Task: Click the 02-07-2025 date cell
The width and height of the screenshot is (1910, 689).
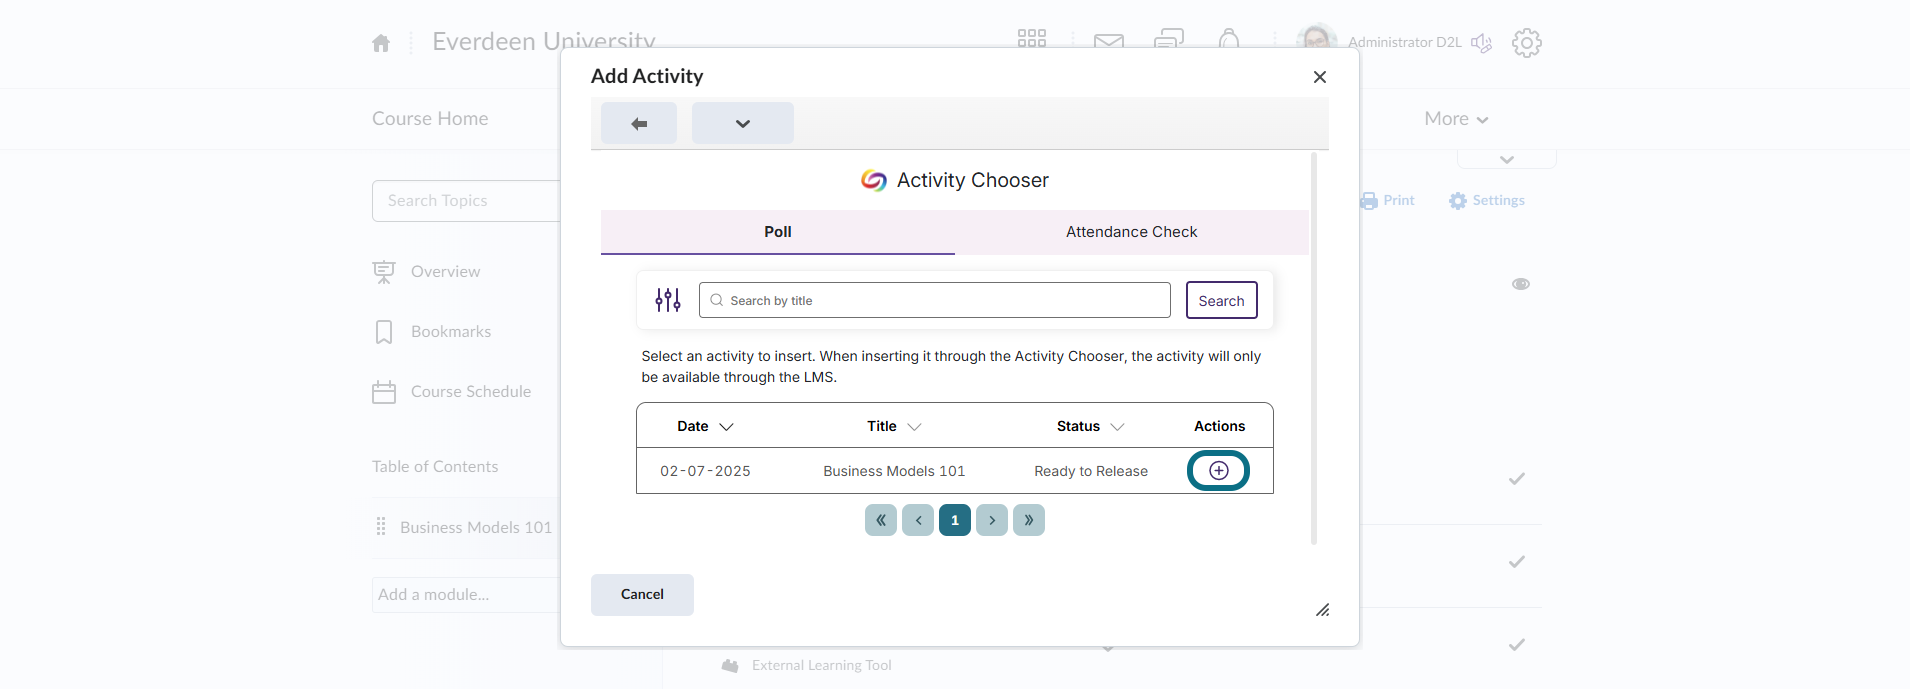Action: pos(705,471)
